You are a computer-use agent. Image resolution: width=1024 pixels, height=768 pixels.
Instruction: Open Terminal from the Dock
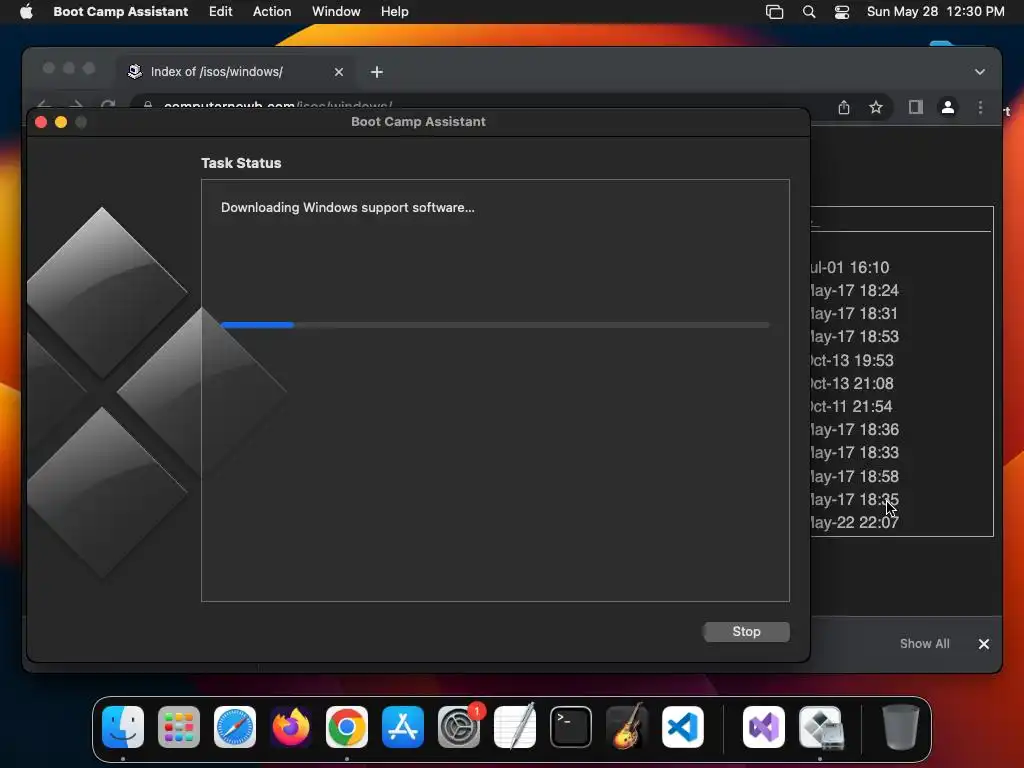(x=571, y=727)
